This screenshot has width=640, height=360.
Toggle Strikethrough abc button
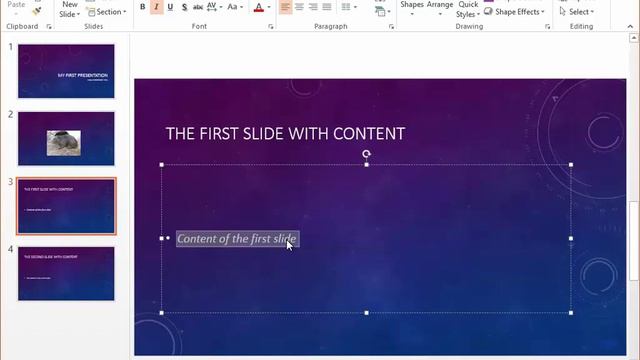coord(198,7)
